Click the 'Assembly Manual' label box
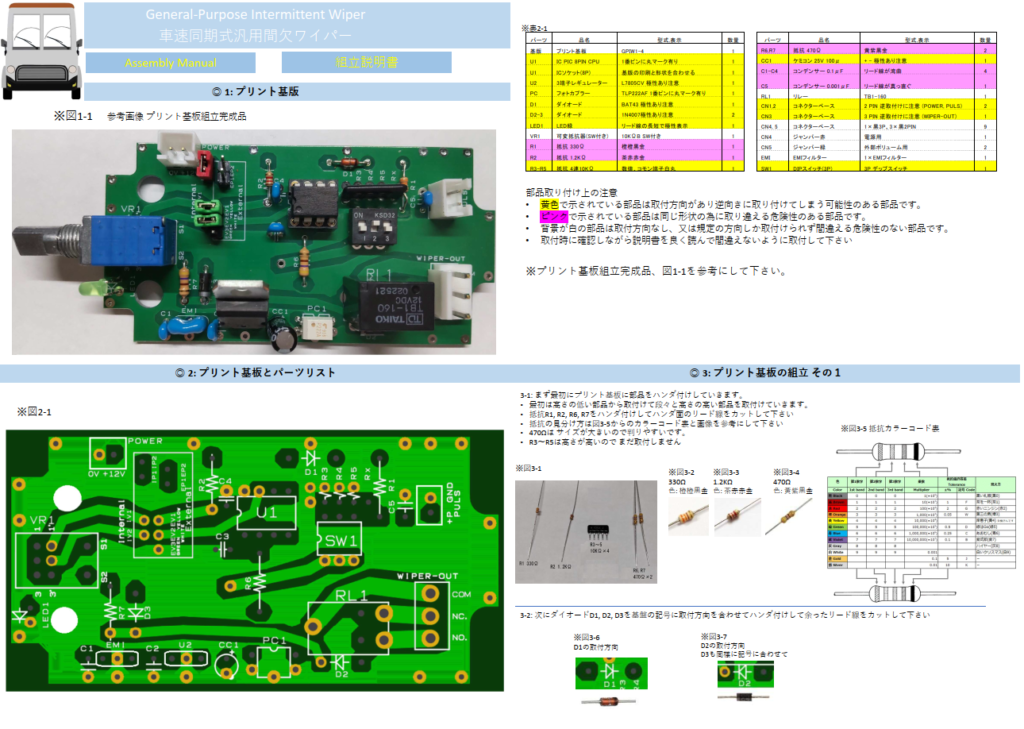Viewport: 1024px width, 729px height. coord(170,63)
